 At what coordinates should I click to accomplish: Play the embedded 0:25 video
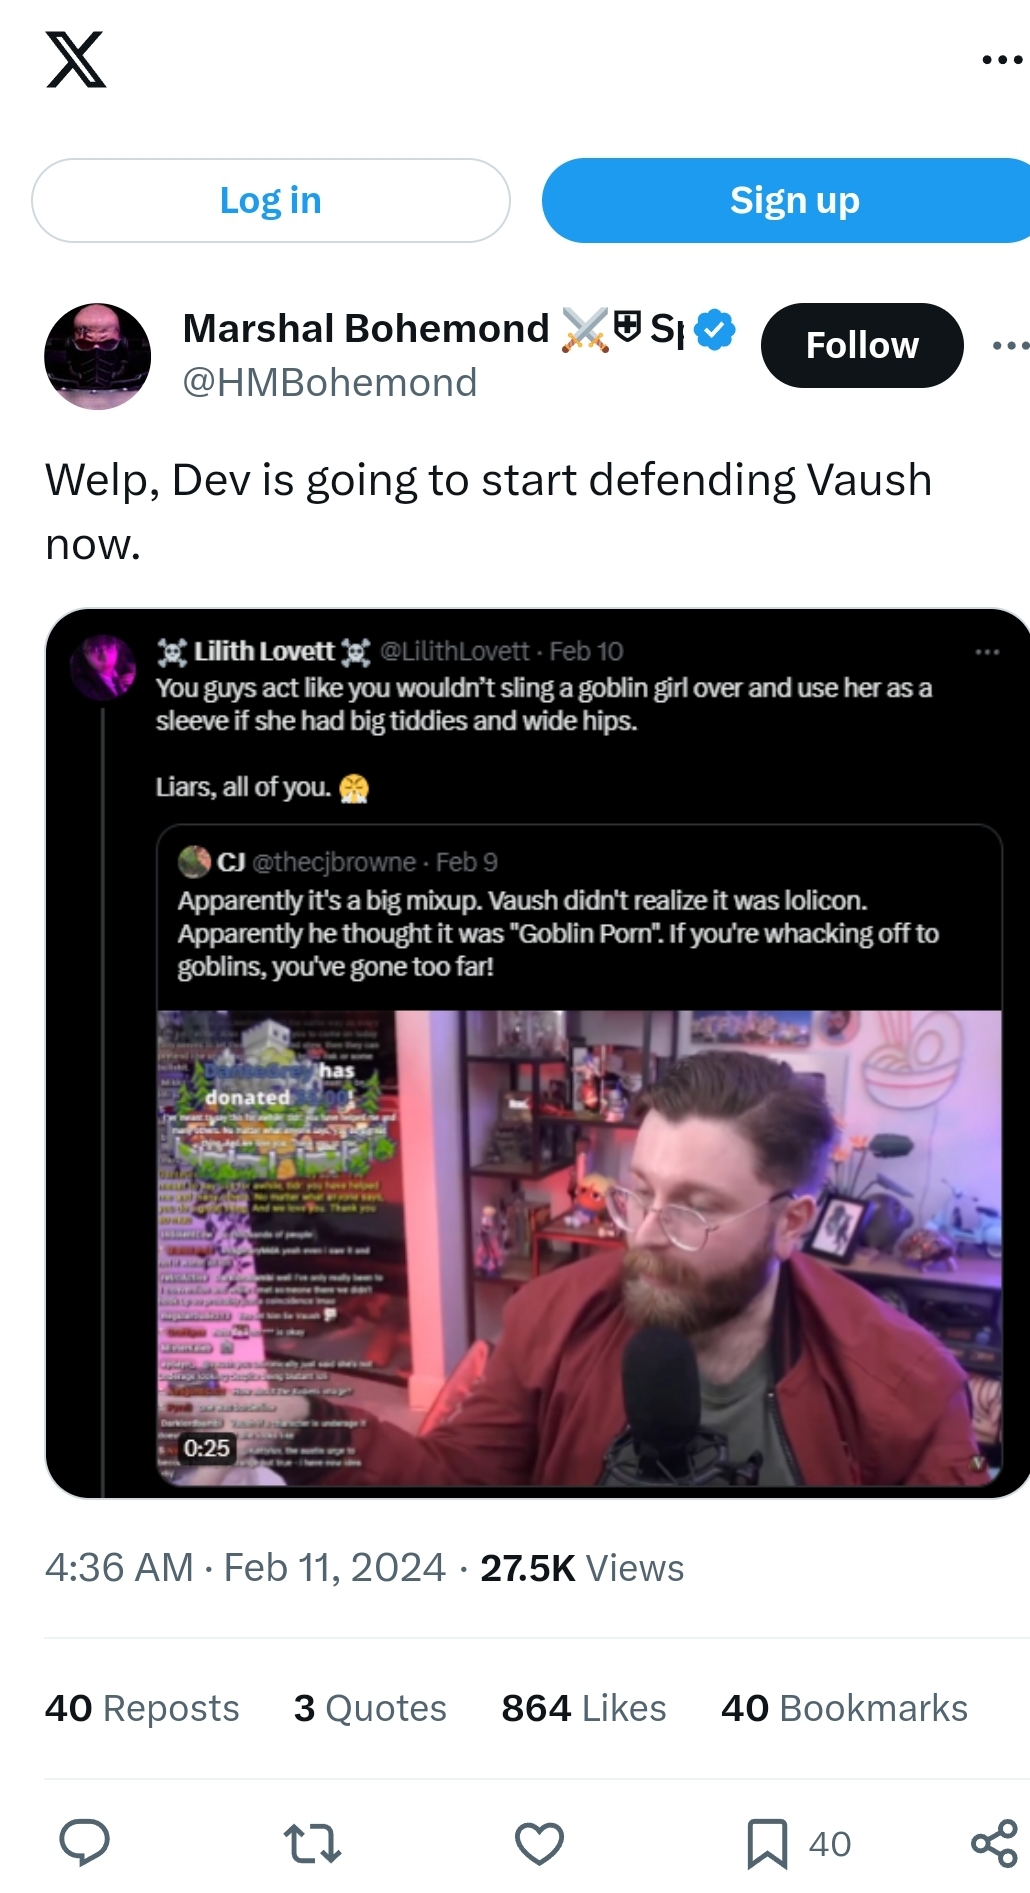pyautogui.click(x=579, y=1248)
